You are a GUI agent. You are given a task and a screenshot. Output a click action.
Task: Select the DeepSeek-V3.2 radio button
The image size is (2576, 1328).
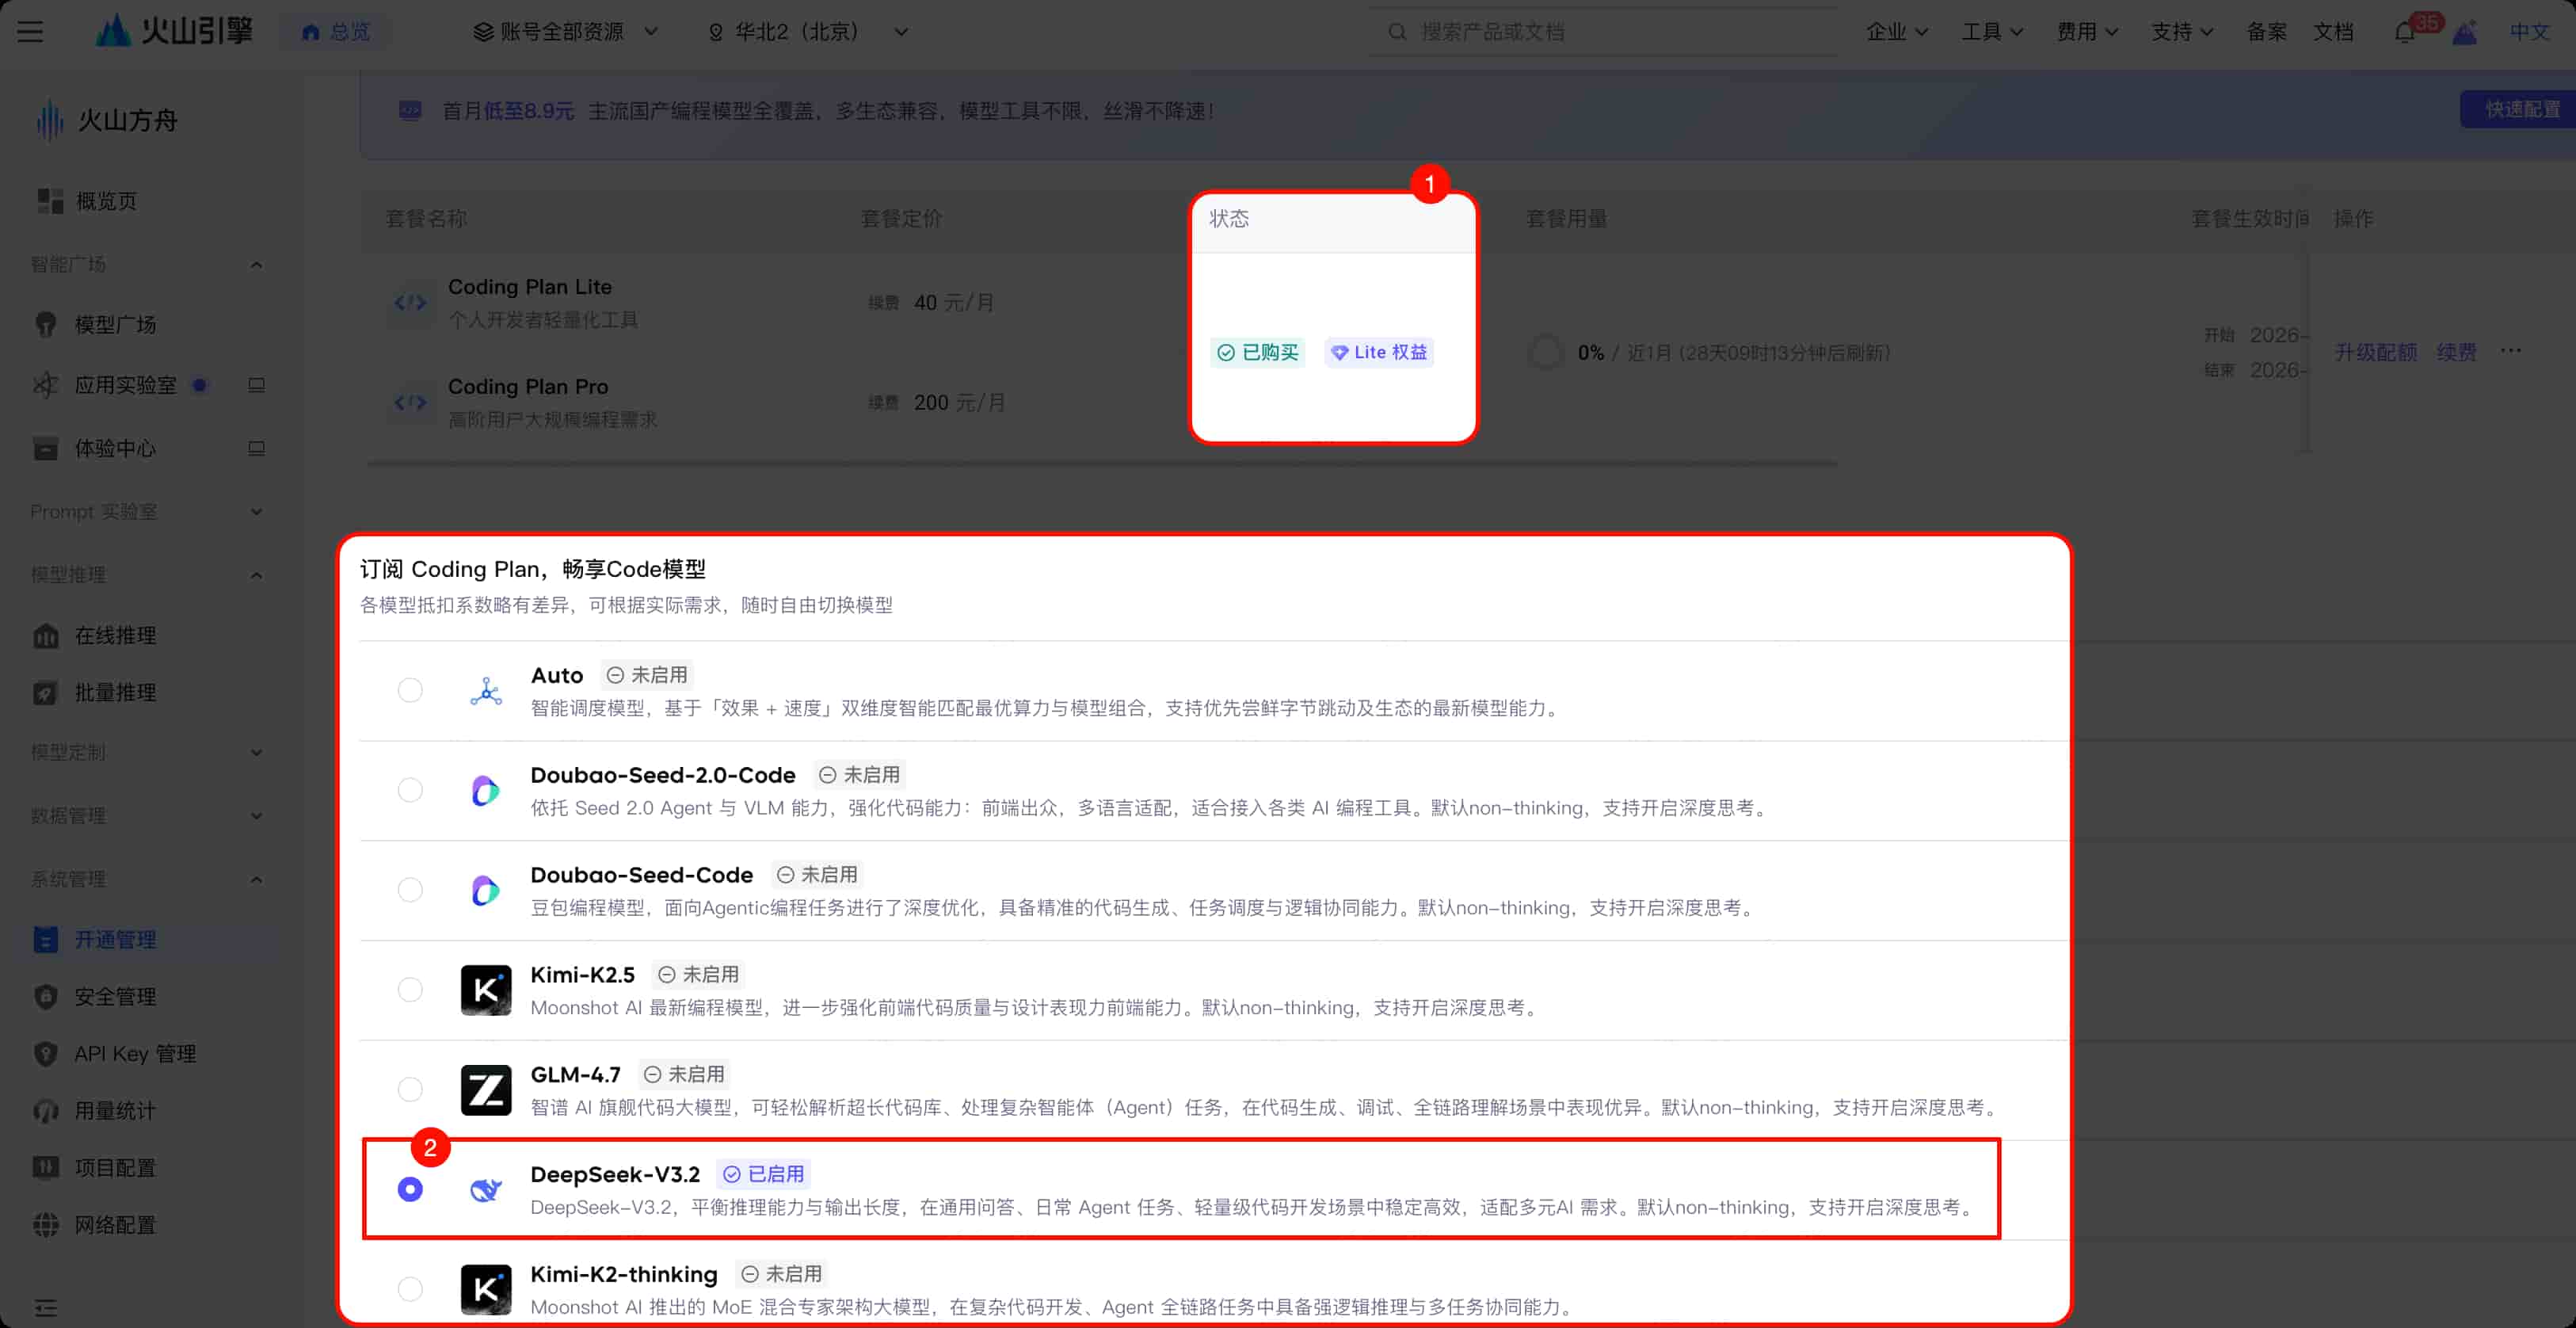click(x=409, y=1189)
